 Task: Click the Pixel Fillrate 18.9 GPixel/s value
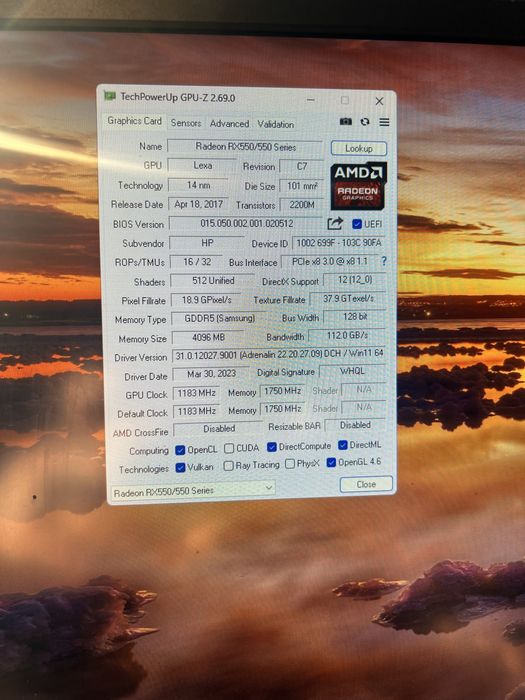206,300
